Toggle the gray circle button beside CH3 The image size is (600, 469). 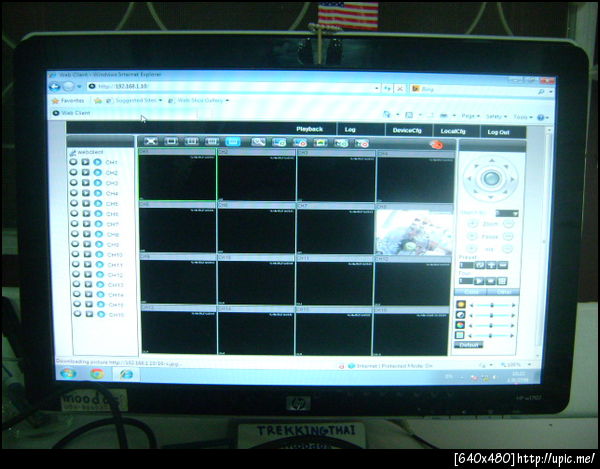click(x=73, y=182)
